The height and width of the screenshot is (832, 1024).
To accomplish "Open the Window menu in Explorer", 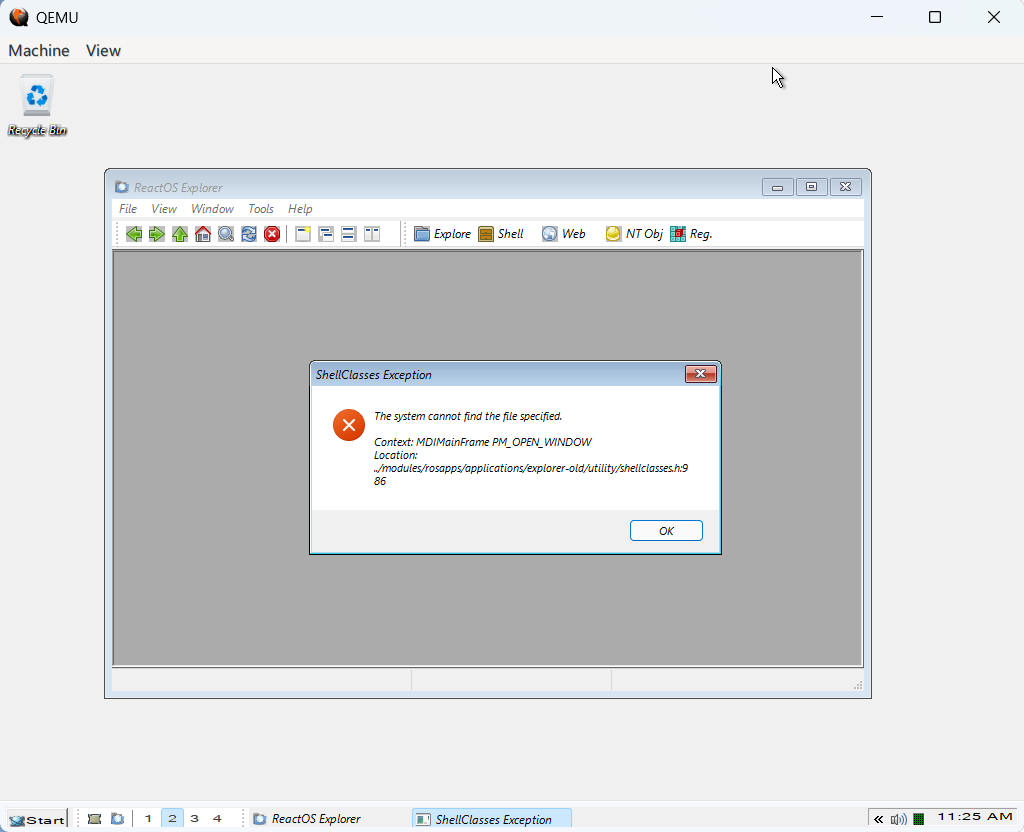I will click(212, 209).
